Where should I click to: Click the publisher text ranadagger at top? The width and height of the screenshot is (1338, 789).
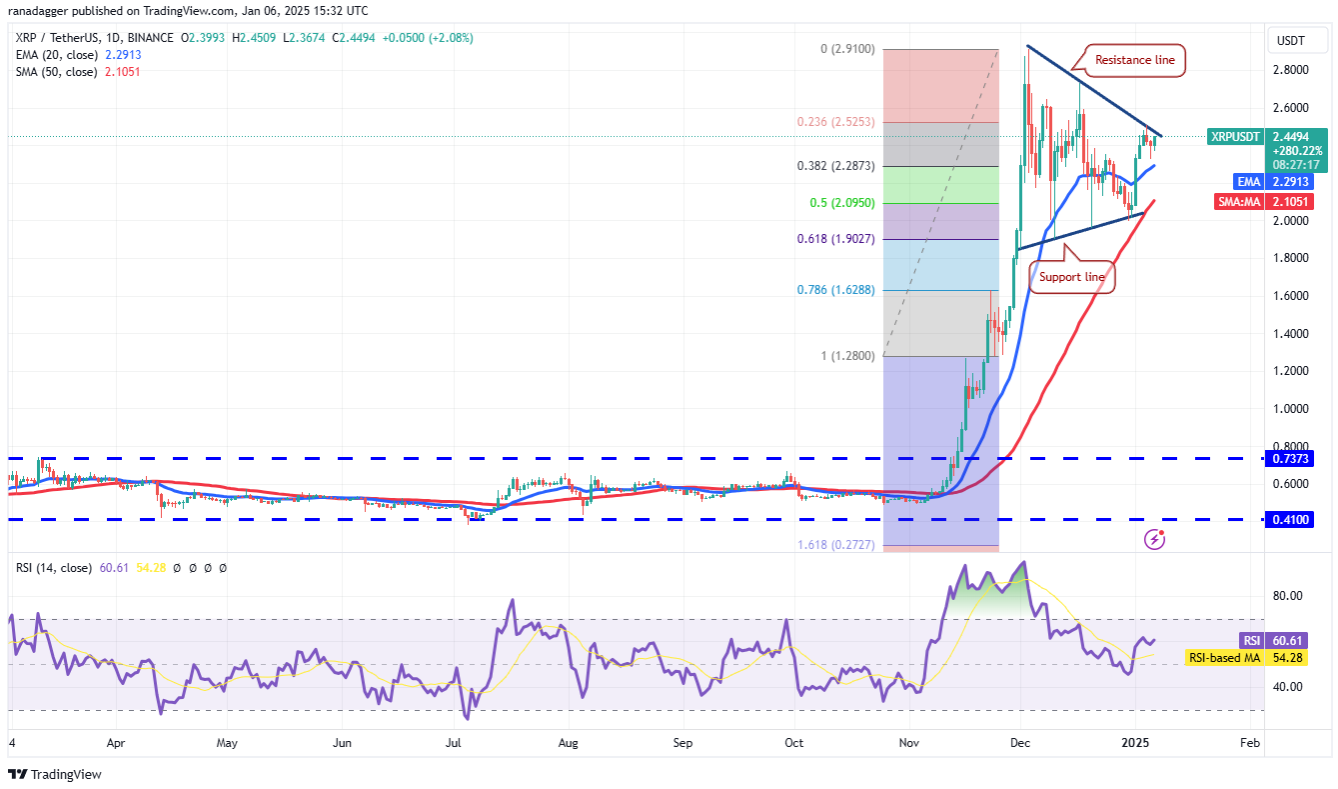pos(40,11)
